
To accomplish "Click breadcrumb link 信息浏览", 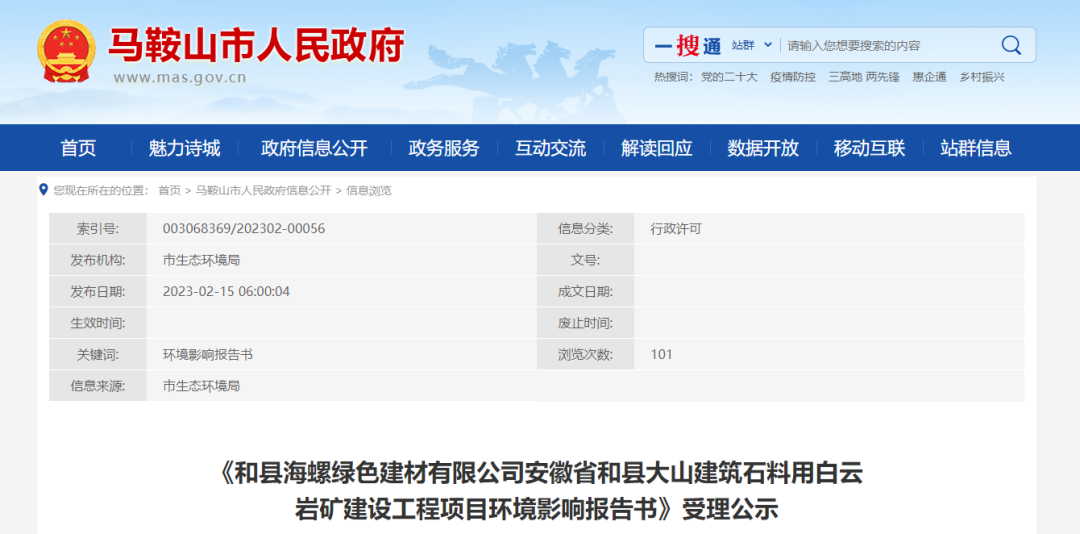I will [x=368, y=190].
